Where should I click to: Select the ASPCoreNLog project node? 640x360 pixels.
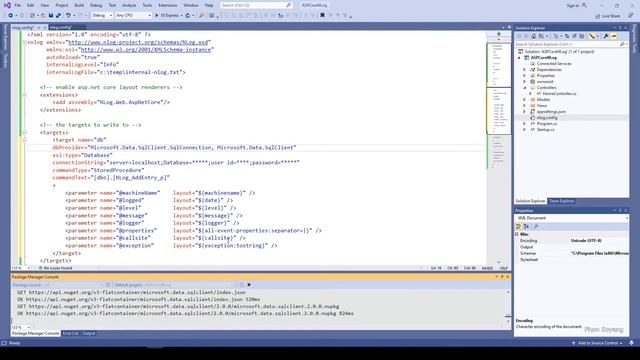[x=544, y=58]
